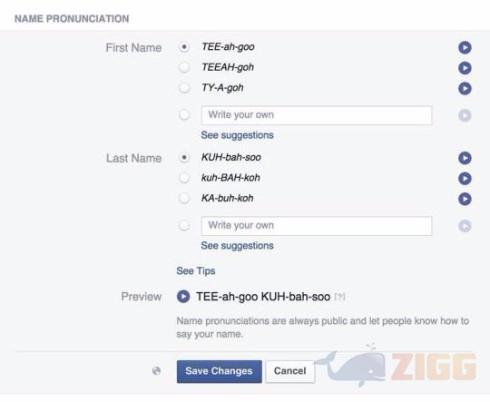Screen dimensions: 490x402
Task: Choose the kuh-BAH-koh last name option
Action: [184, 178]
